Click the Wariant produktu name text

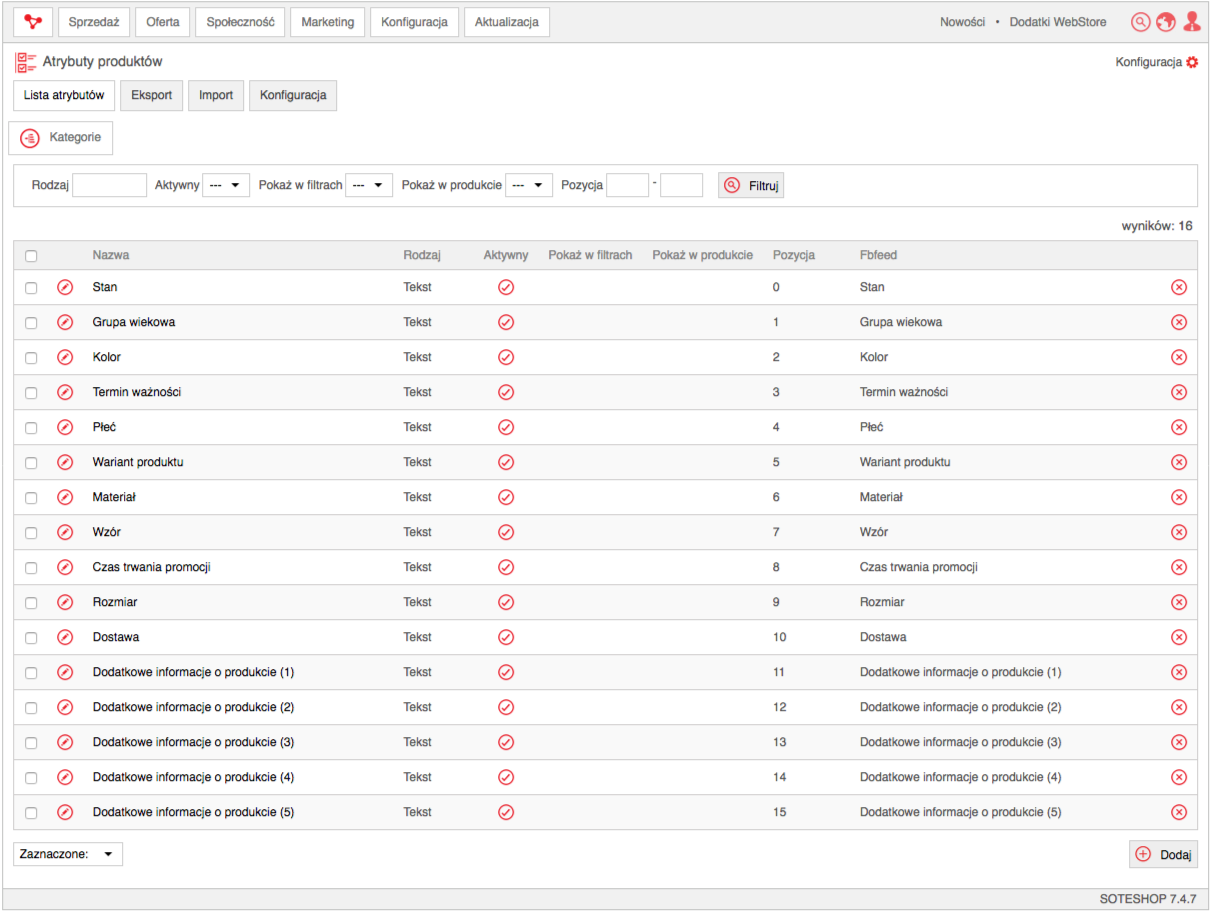(x=138, y=462)
